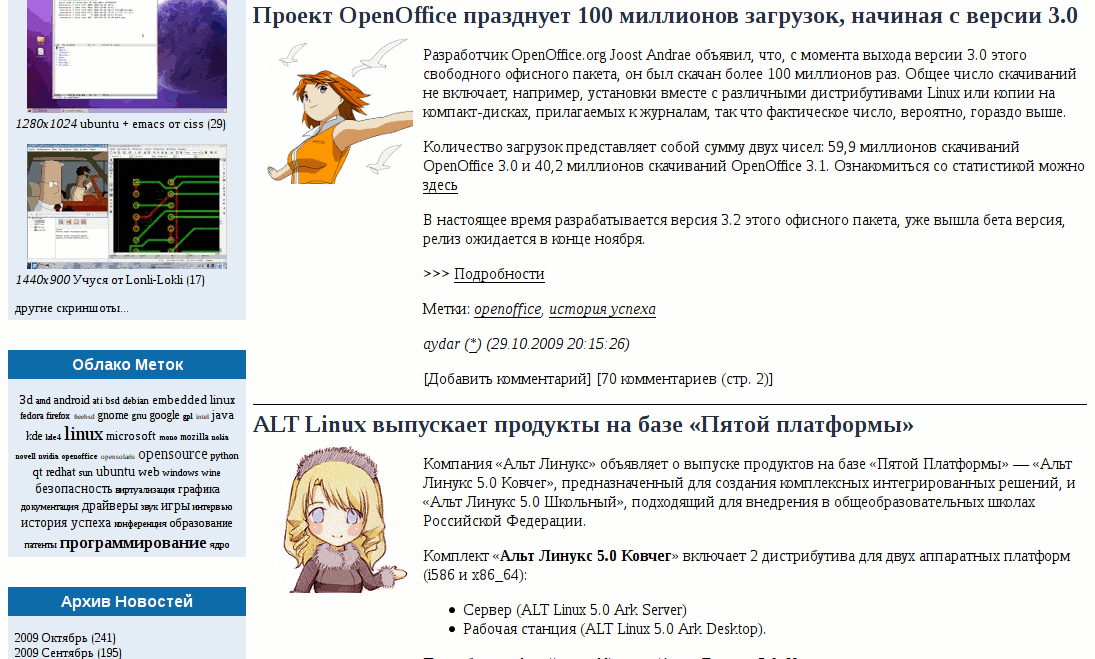Open the OpenOffice 100 million downloads headline
The width and height of the screenshot is (1095, 659).
[x=665, y=15]
